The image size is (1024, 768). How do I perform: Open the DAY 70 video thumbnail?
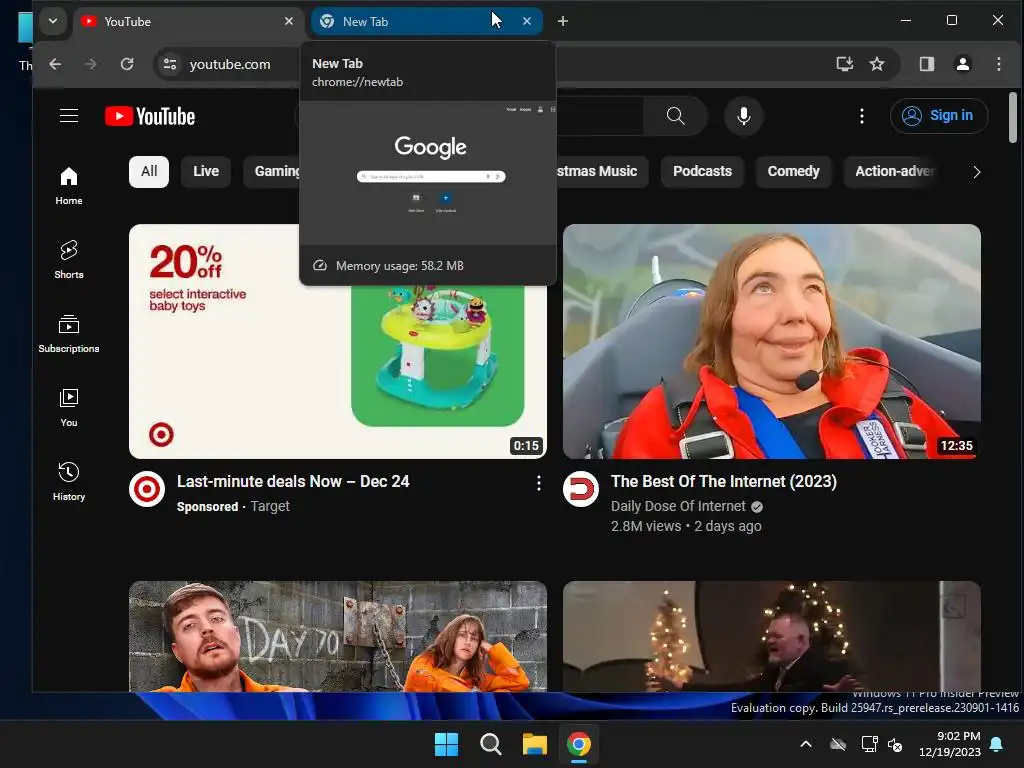pyautogui.click(x=338, y=636)
